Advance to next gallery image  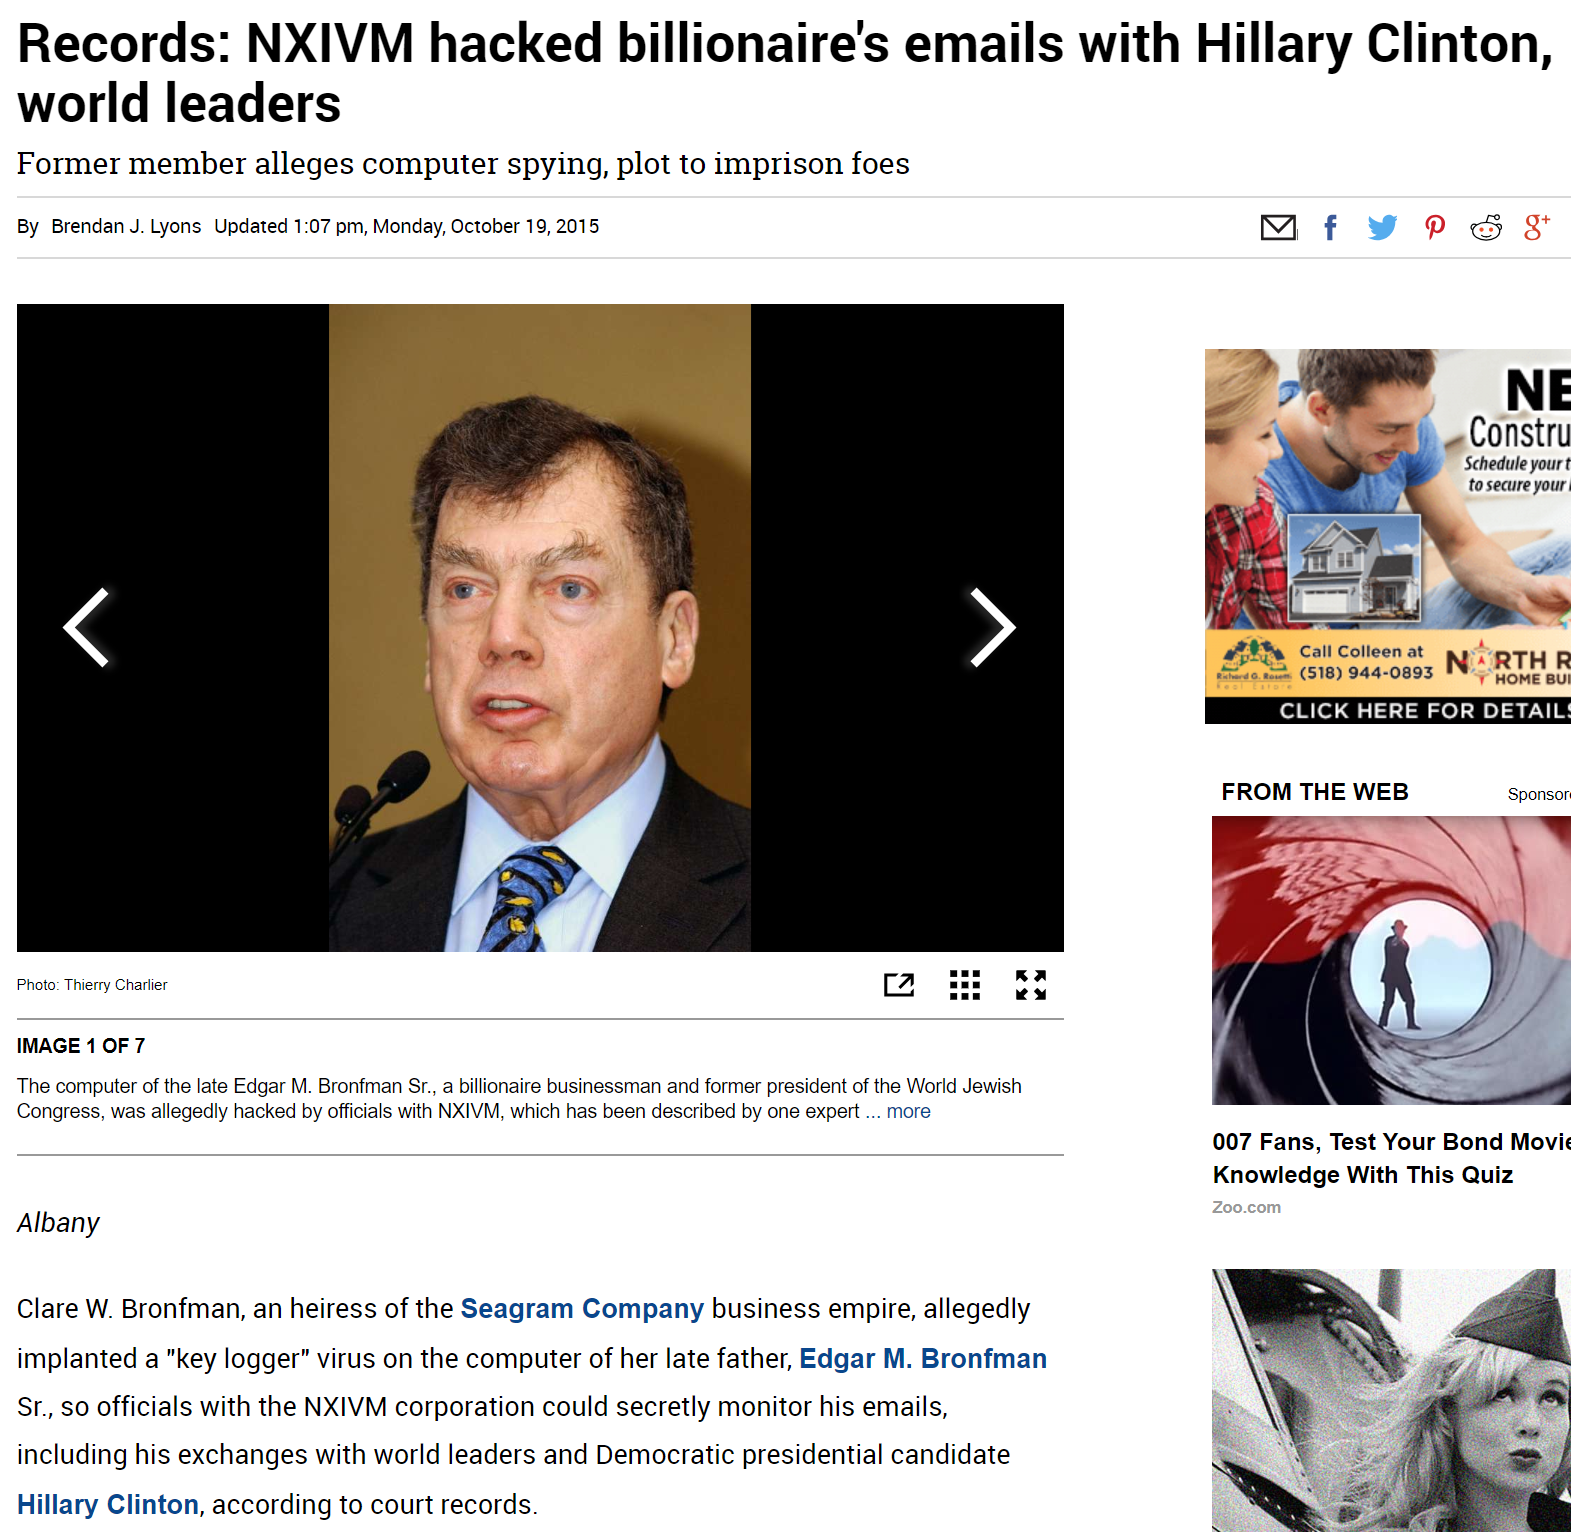[992, 627]
